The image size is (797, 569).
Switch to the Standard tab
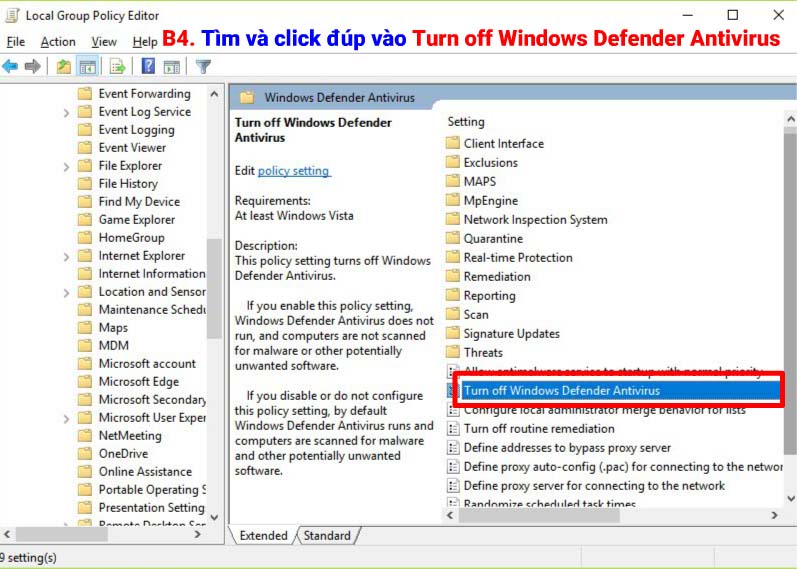pos(327,535)
